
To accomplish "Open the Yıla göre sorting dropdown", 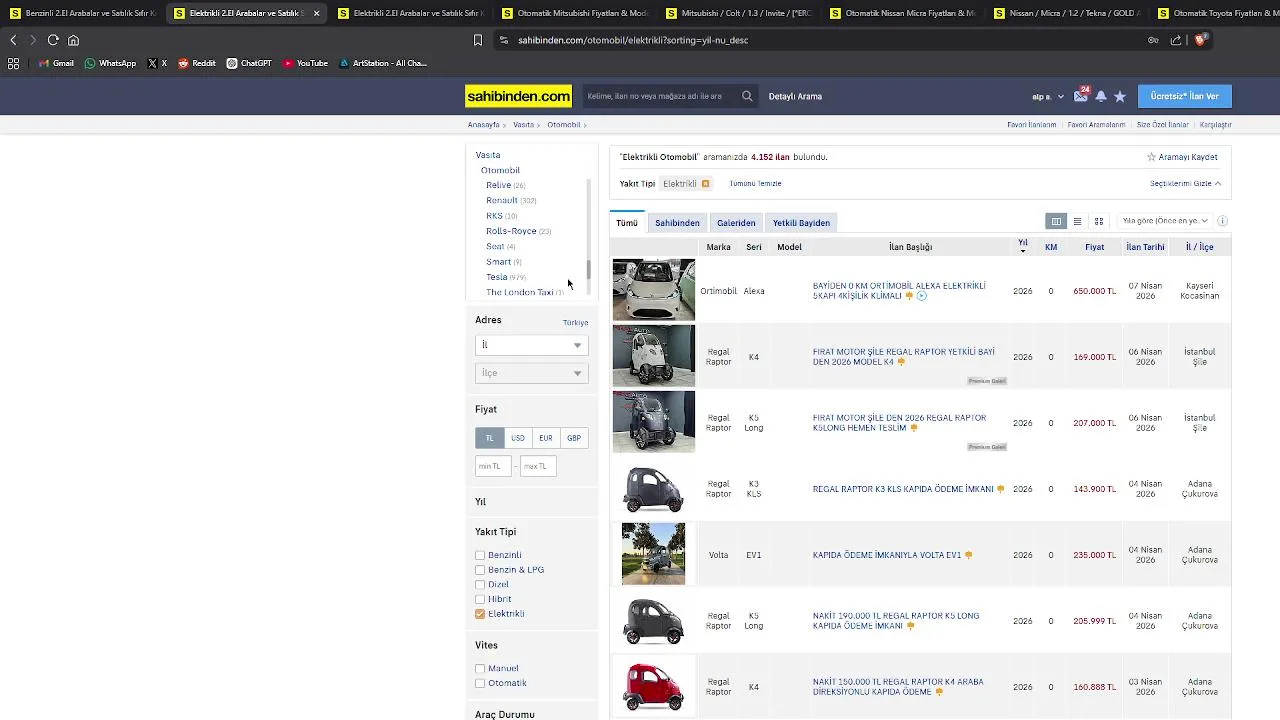I will [1165, 221].
